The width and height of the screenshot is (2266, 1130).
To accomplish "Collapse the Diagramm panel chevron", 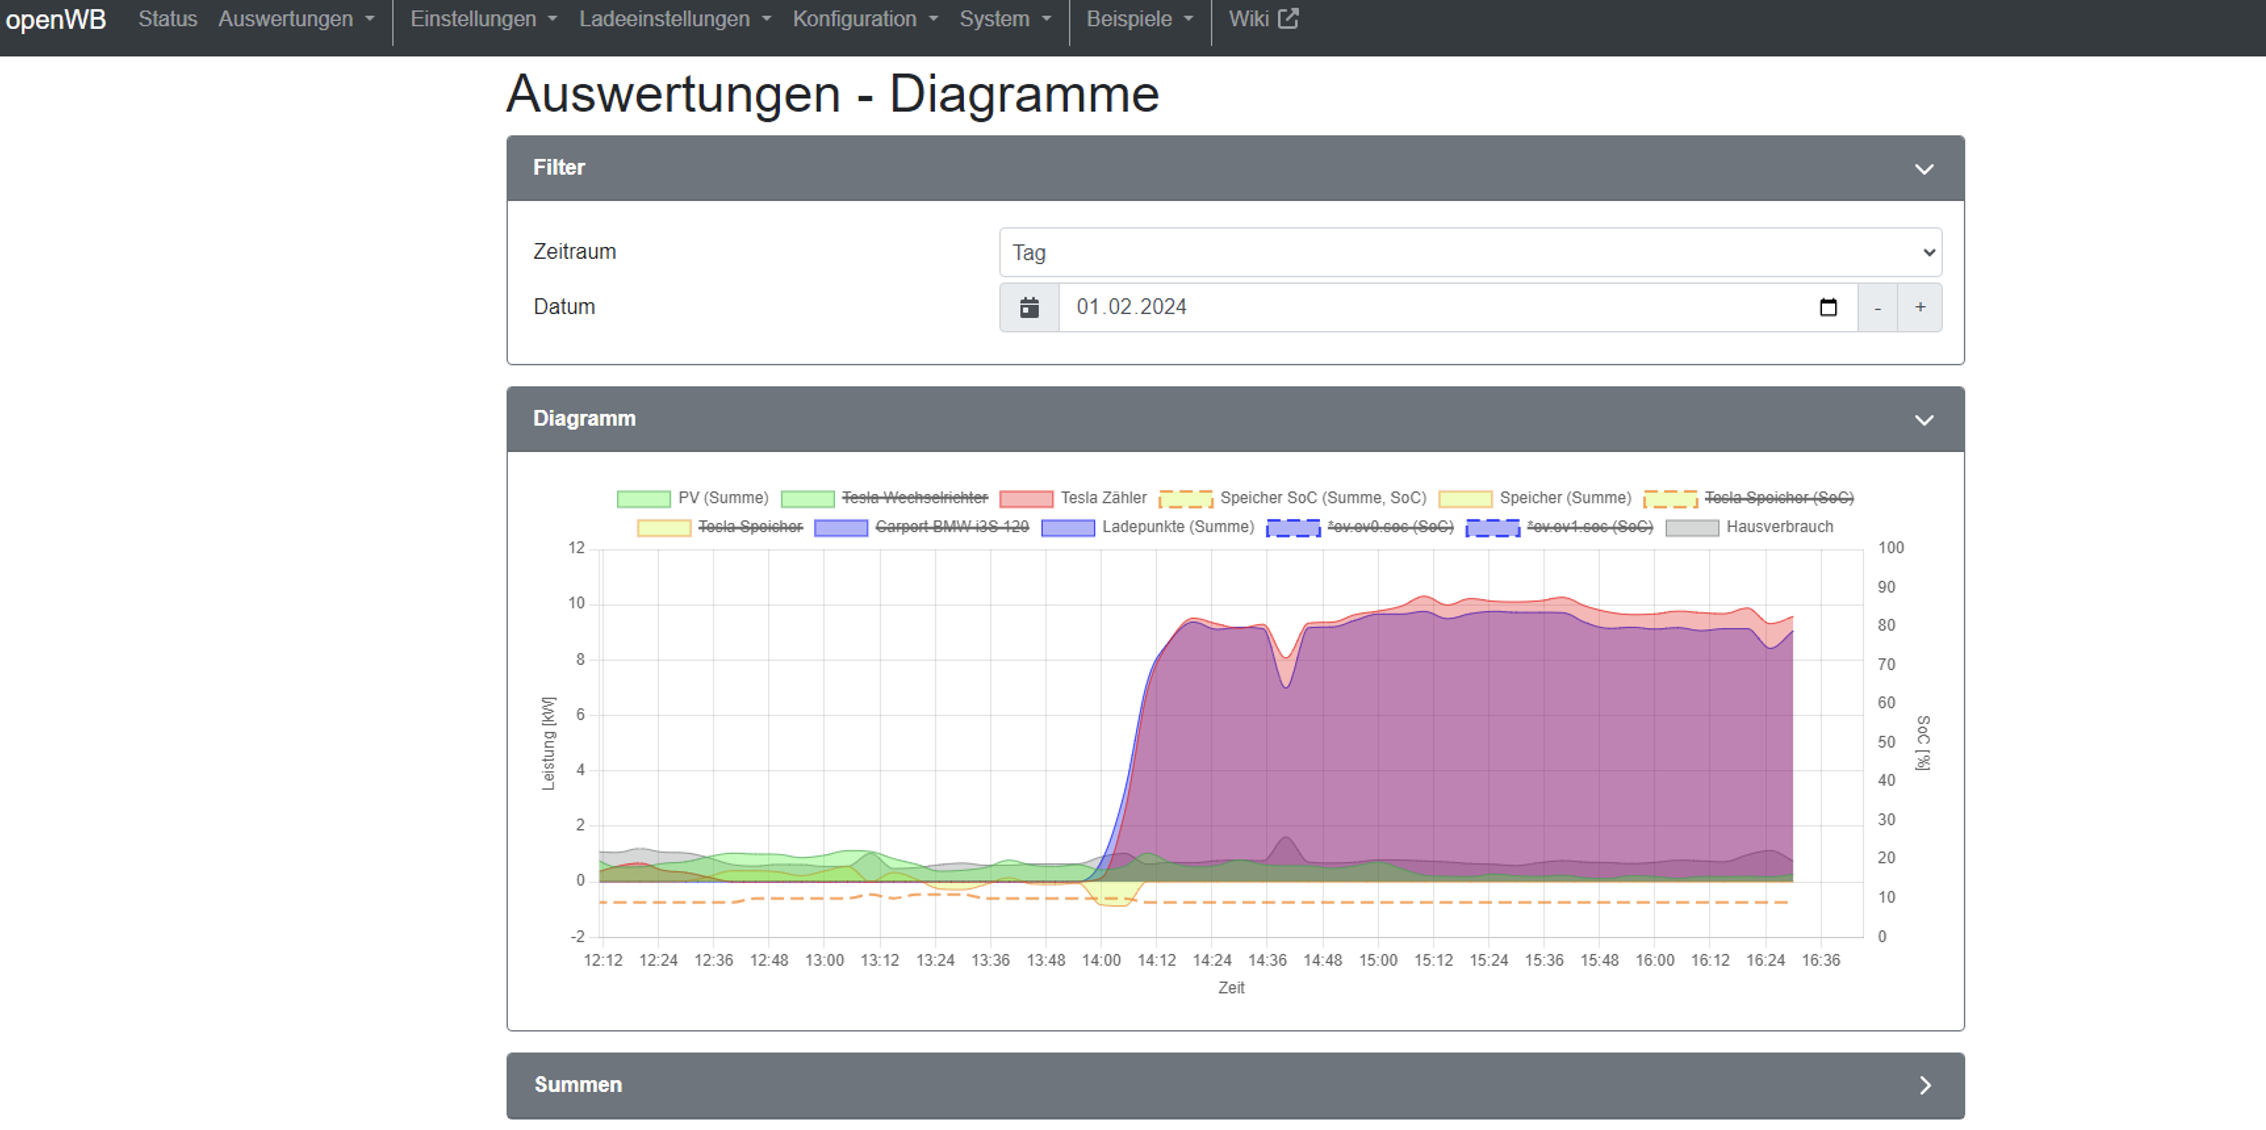I will [1924, 419].
